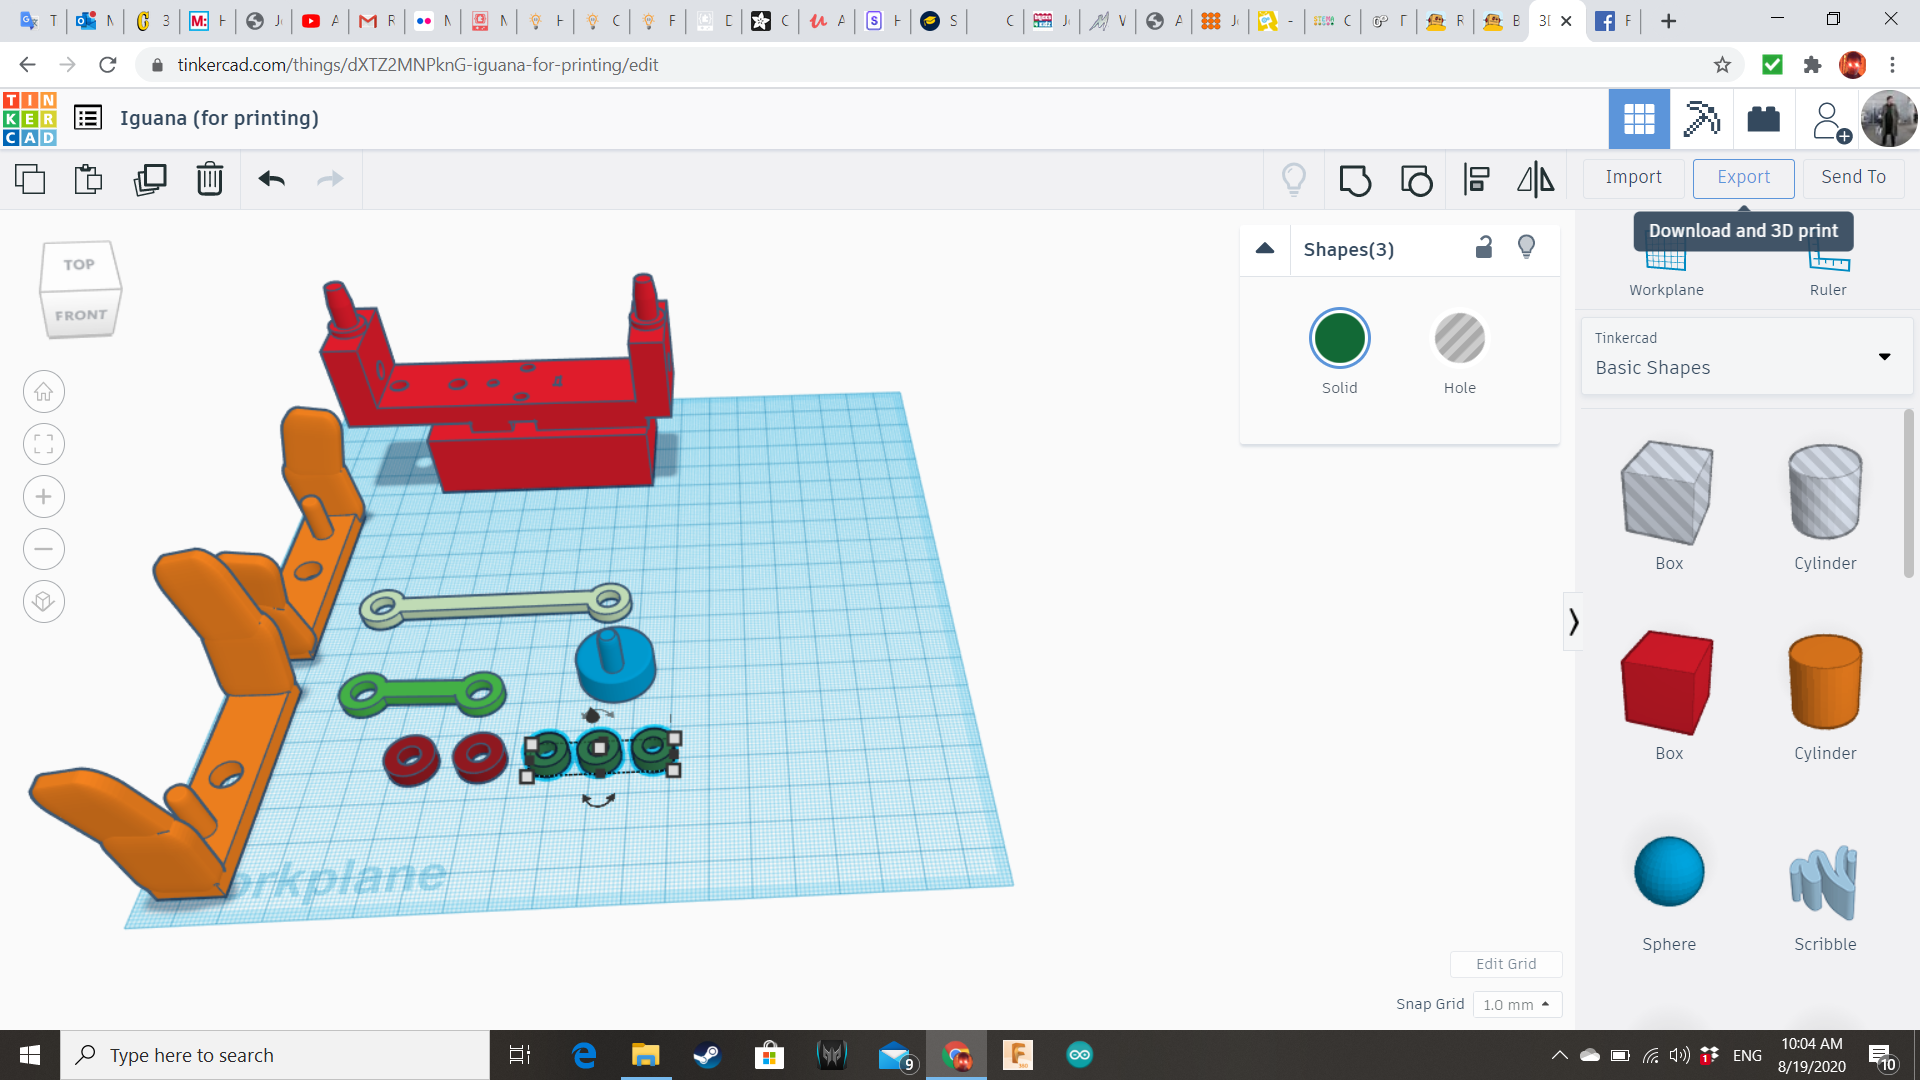Click Fit all in view icon

(x=44, y=444)
